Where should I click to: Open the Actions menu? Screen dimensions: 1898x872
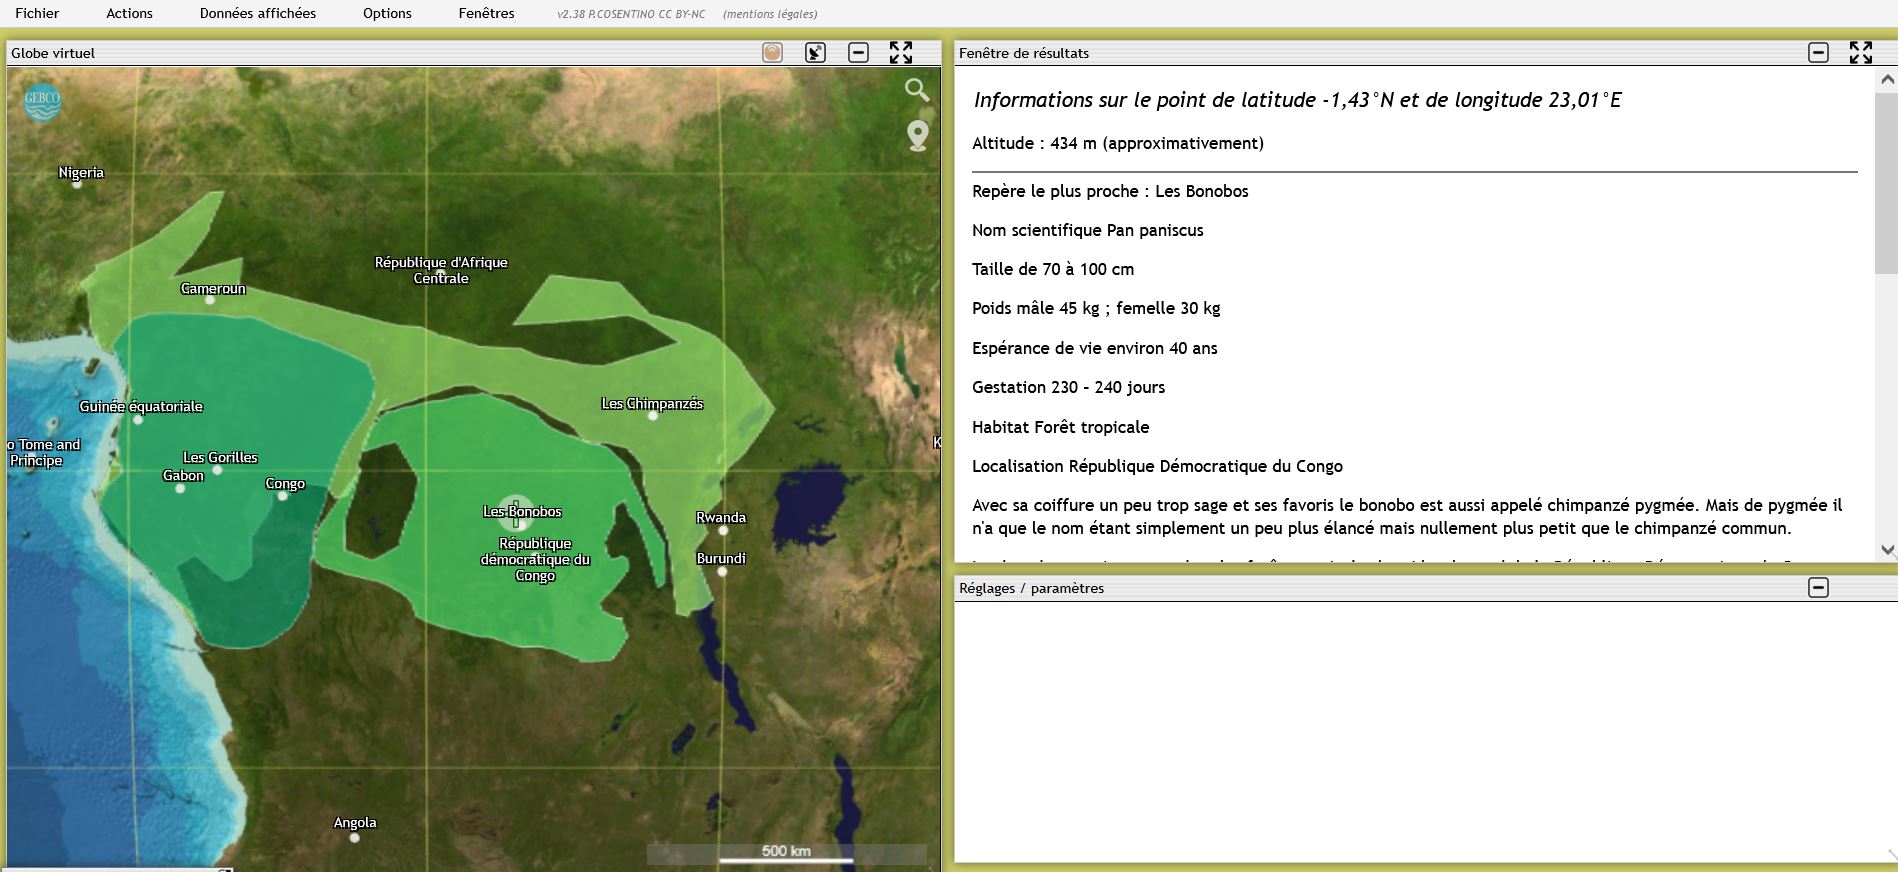[129, 13]
